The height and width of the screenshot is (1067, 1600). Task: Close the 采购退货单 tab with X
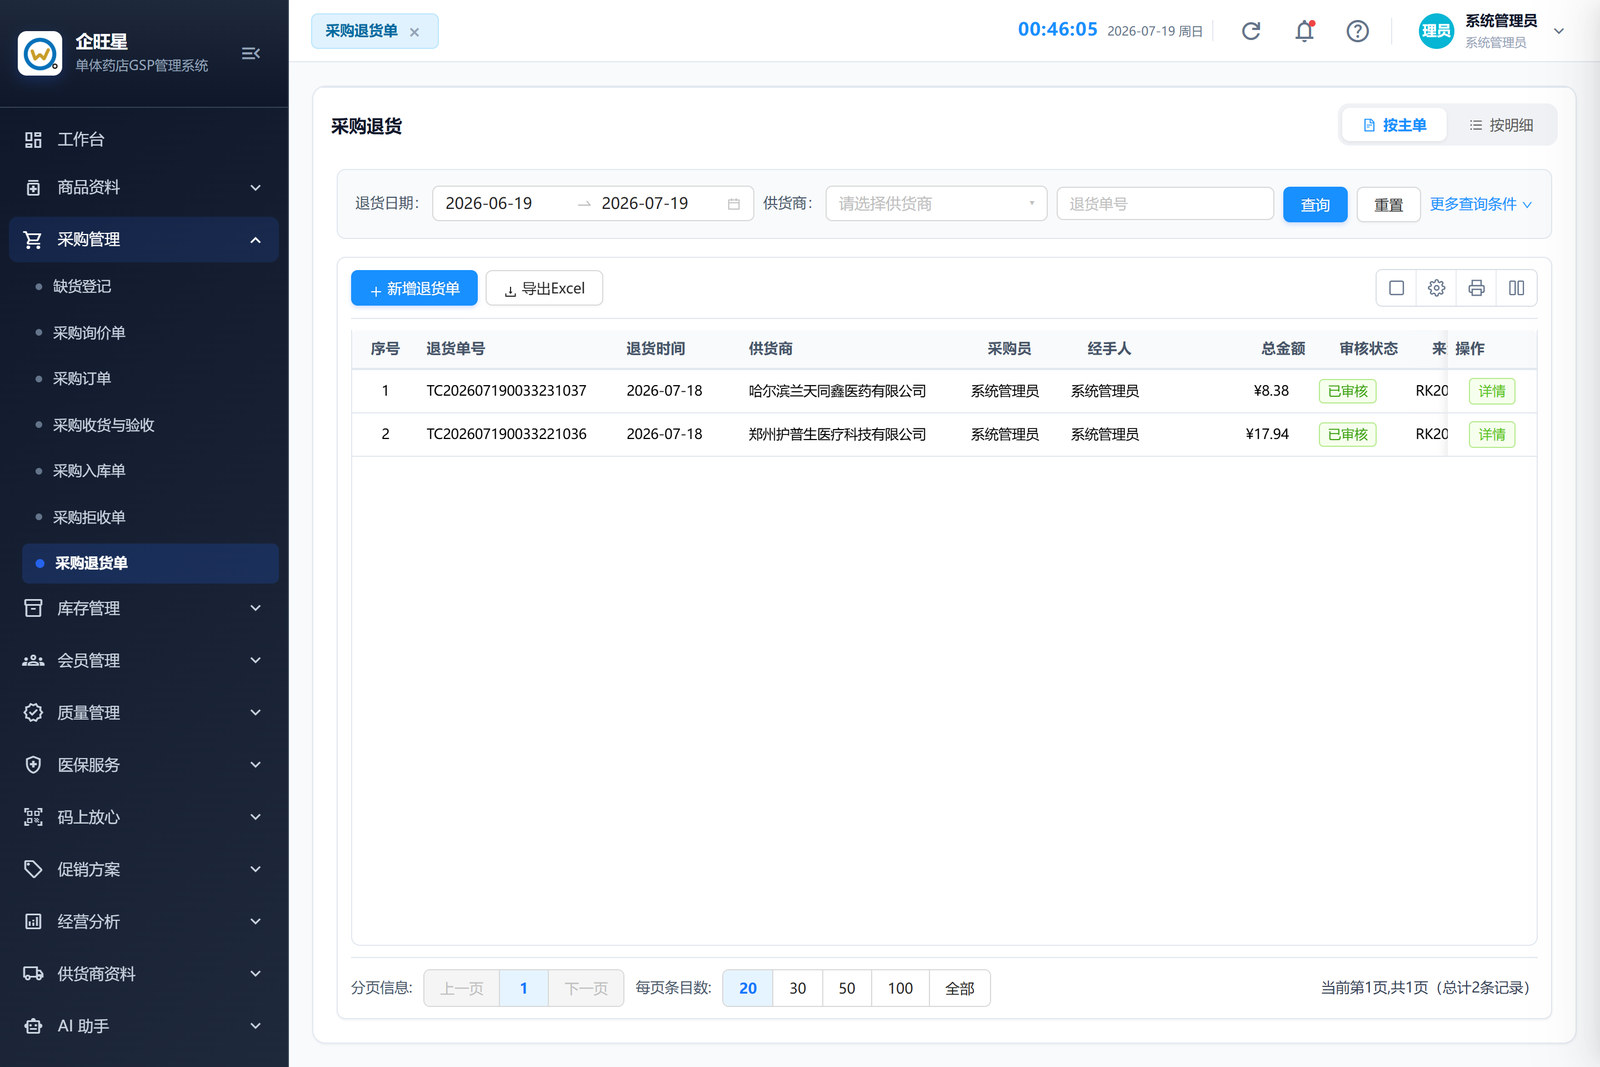pos(414,32)
